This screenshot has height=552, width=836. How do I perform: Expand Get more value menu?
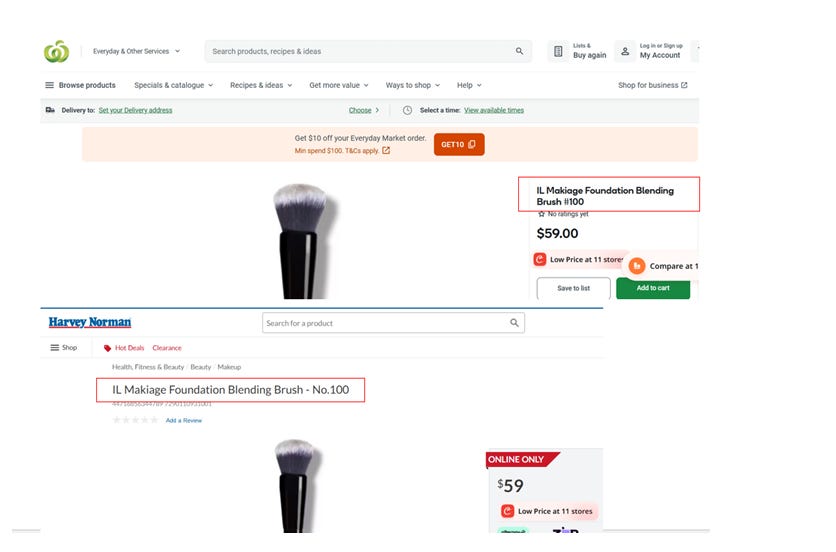point(339,85)
